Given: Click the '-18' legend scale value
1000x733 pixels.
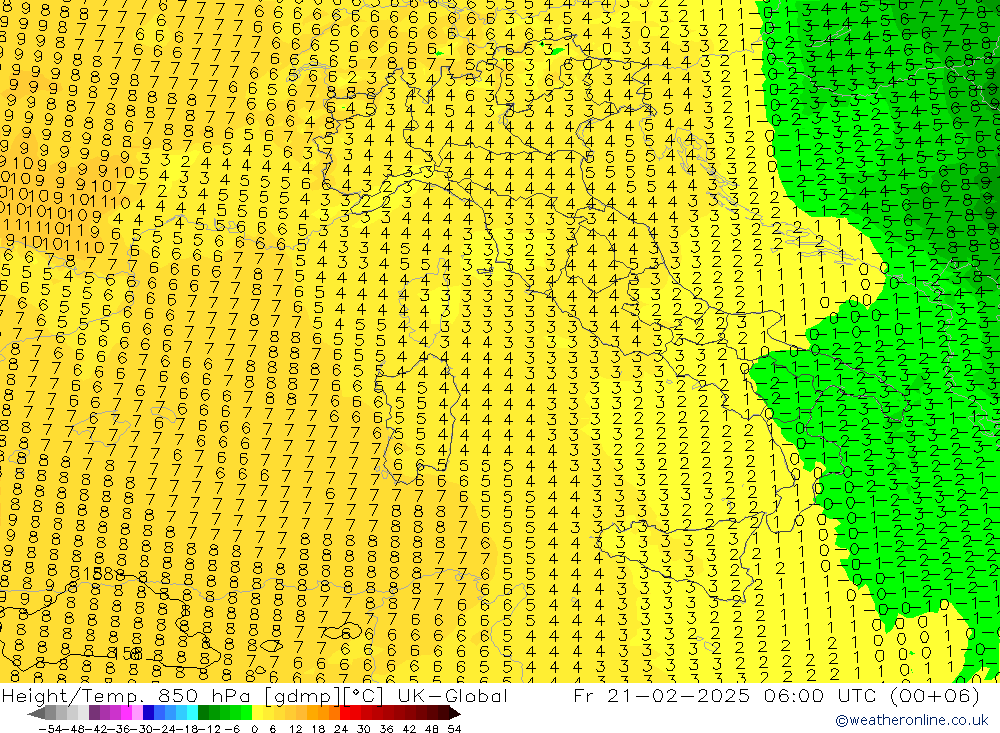Looking at the screenshot, I should click(186, 729).
